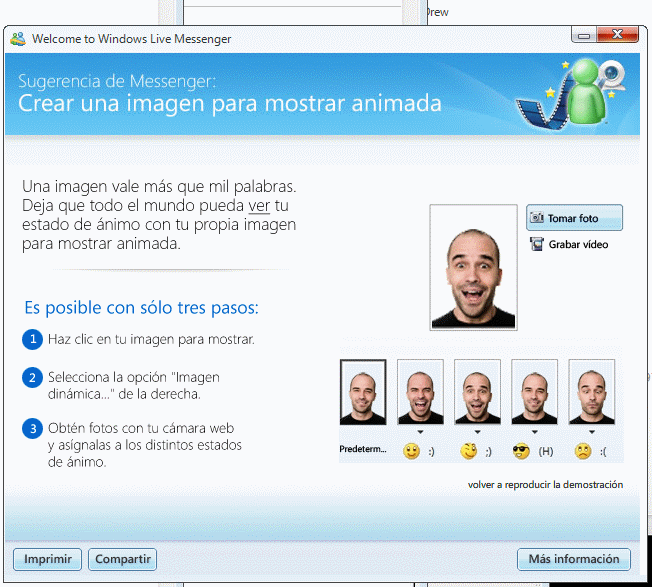
Task: Click the :) text label
Action: click(432, 452)
